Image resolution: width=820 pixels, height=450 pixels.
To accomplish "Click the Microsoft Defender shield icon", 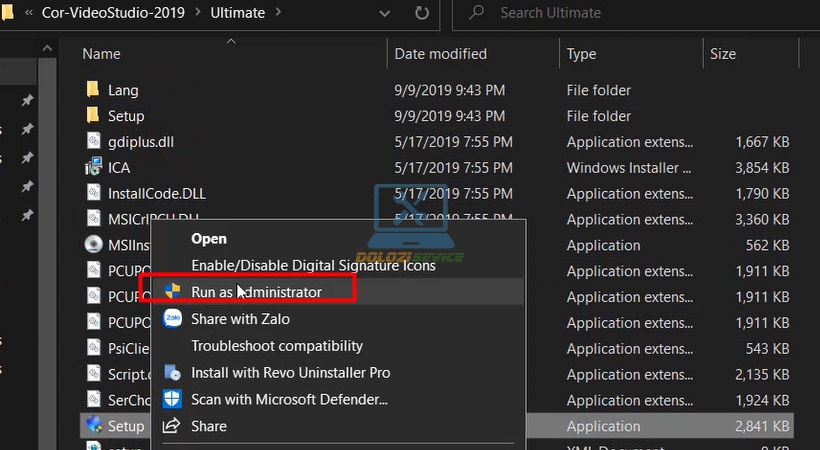I will [x=172, y=399].
